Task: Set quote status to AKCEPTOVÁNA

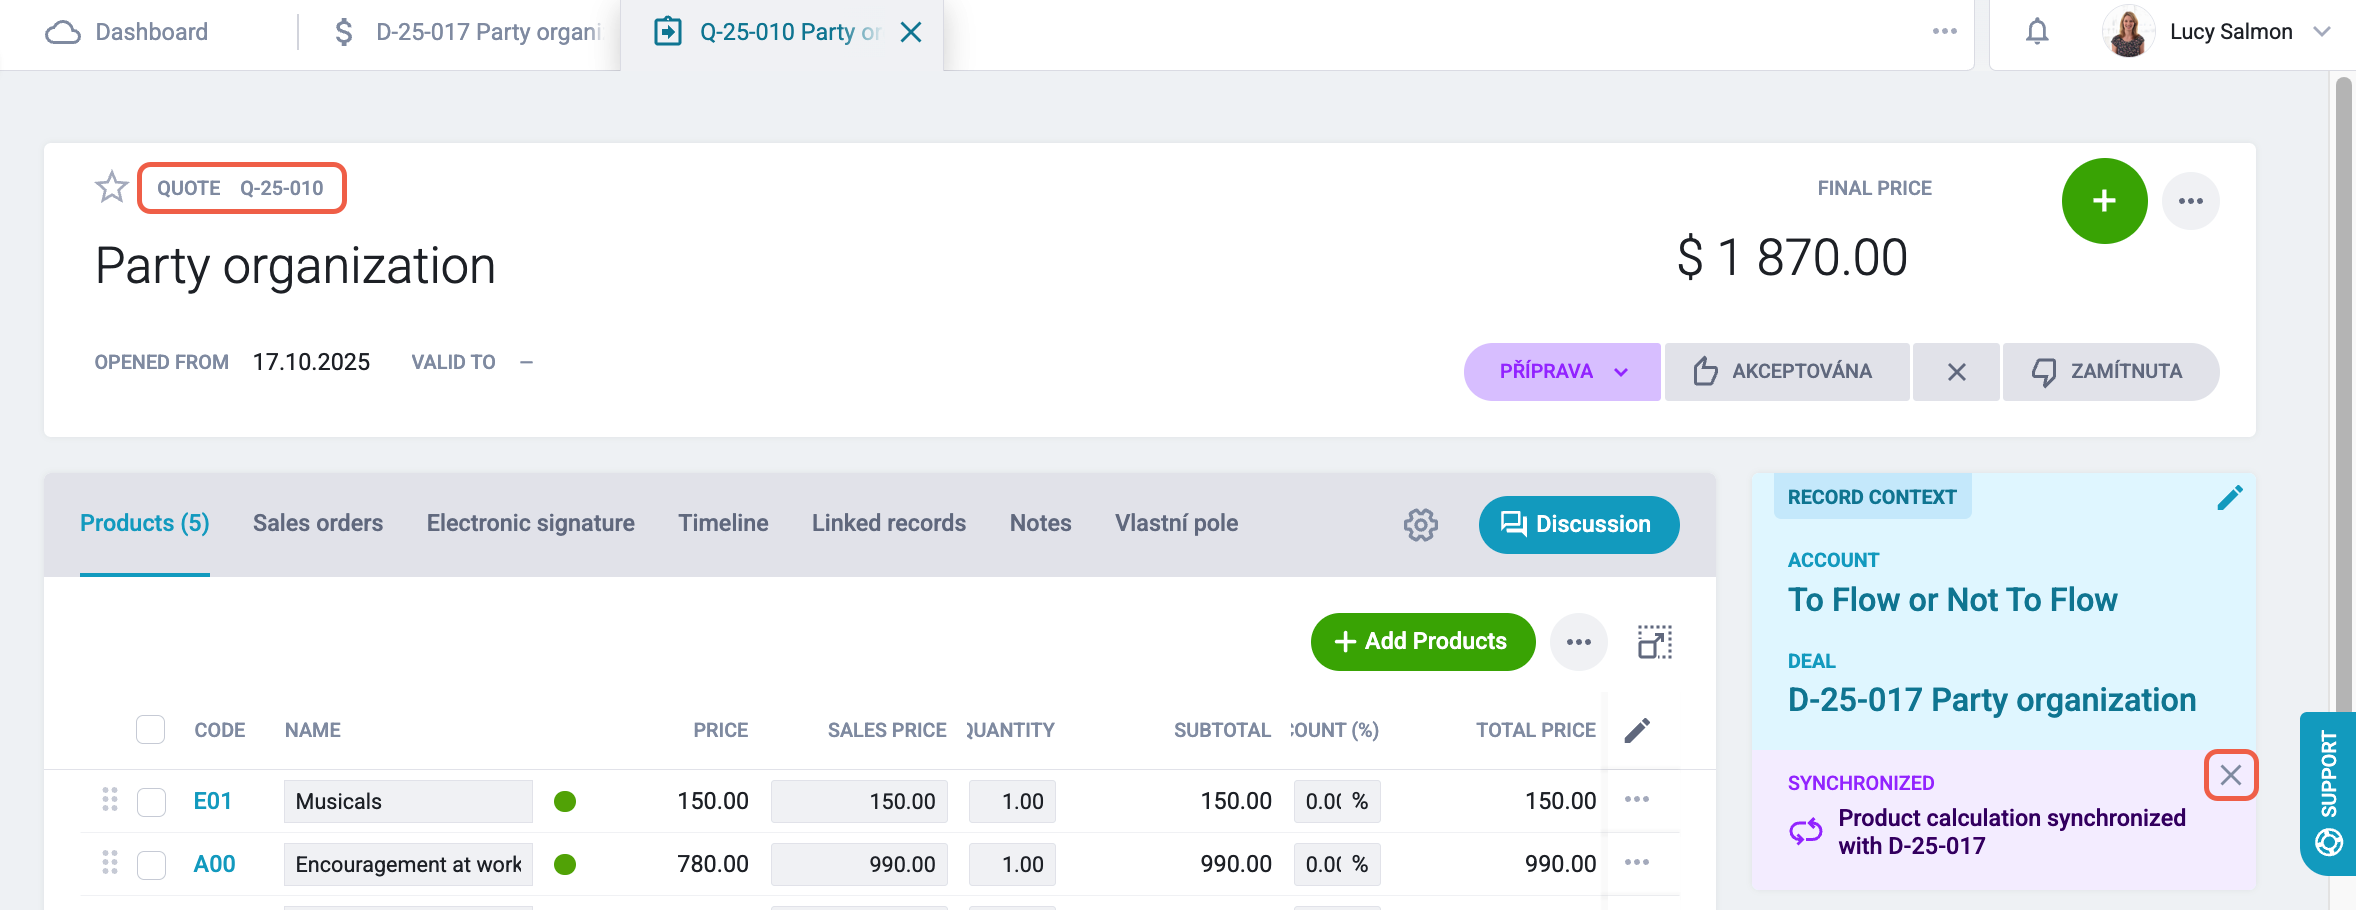Action: [x=1787, y=372]
